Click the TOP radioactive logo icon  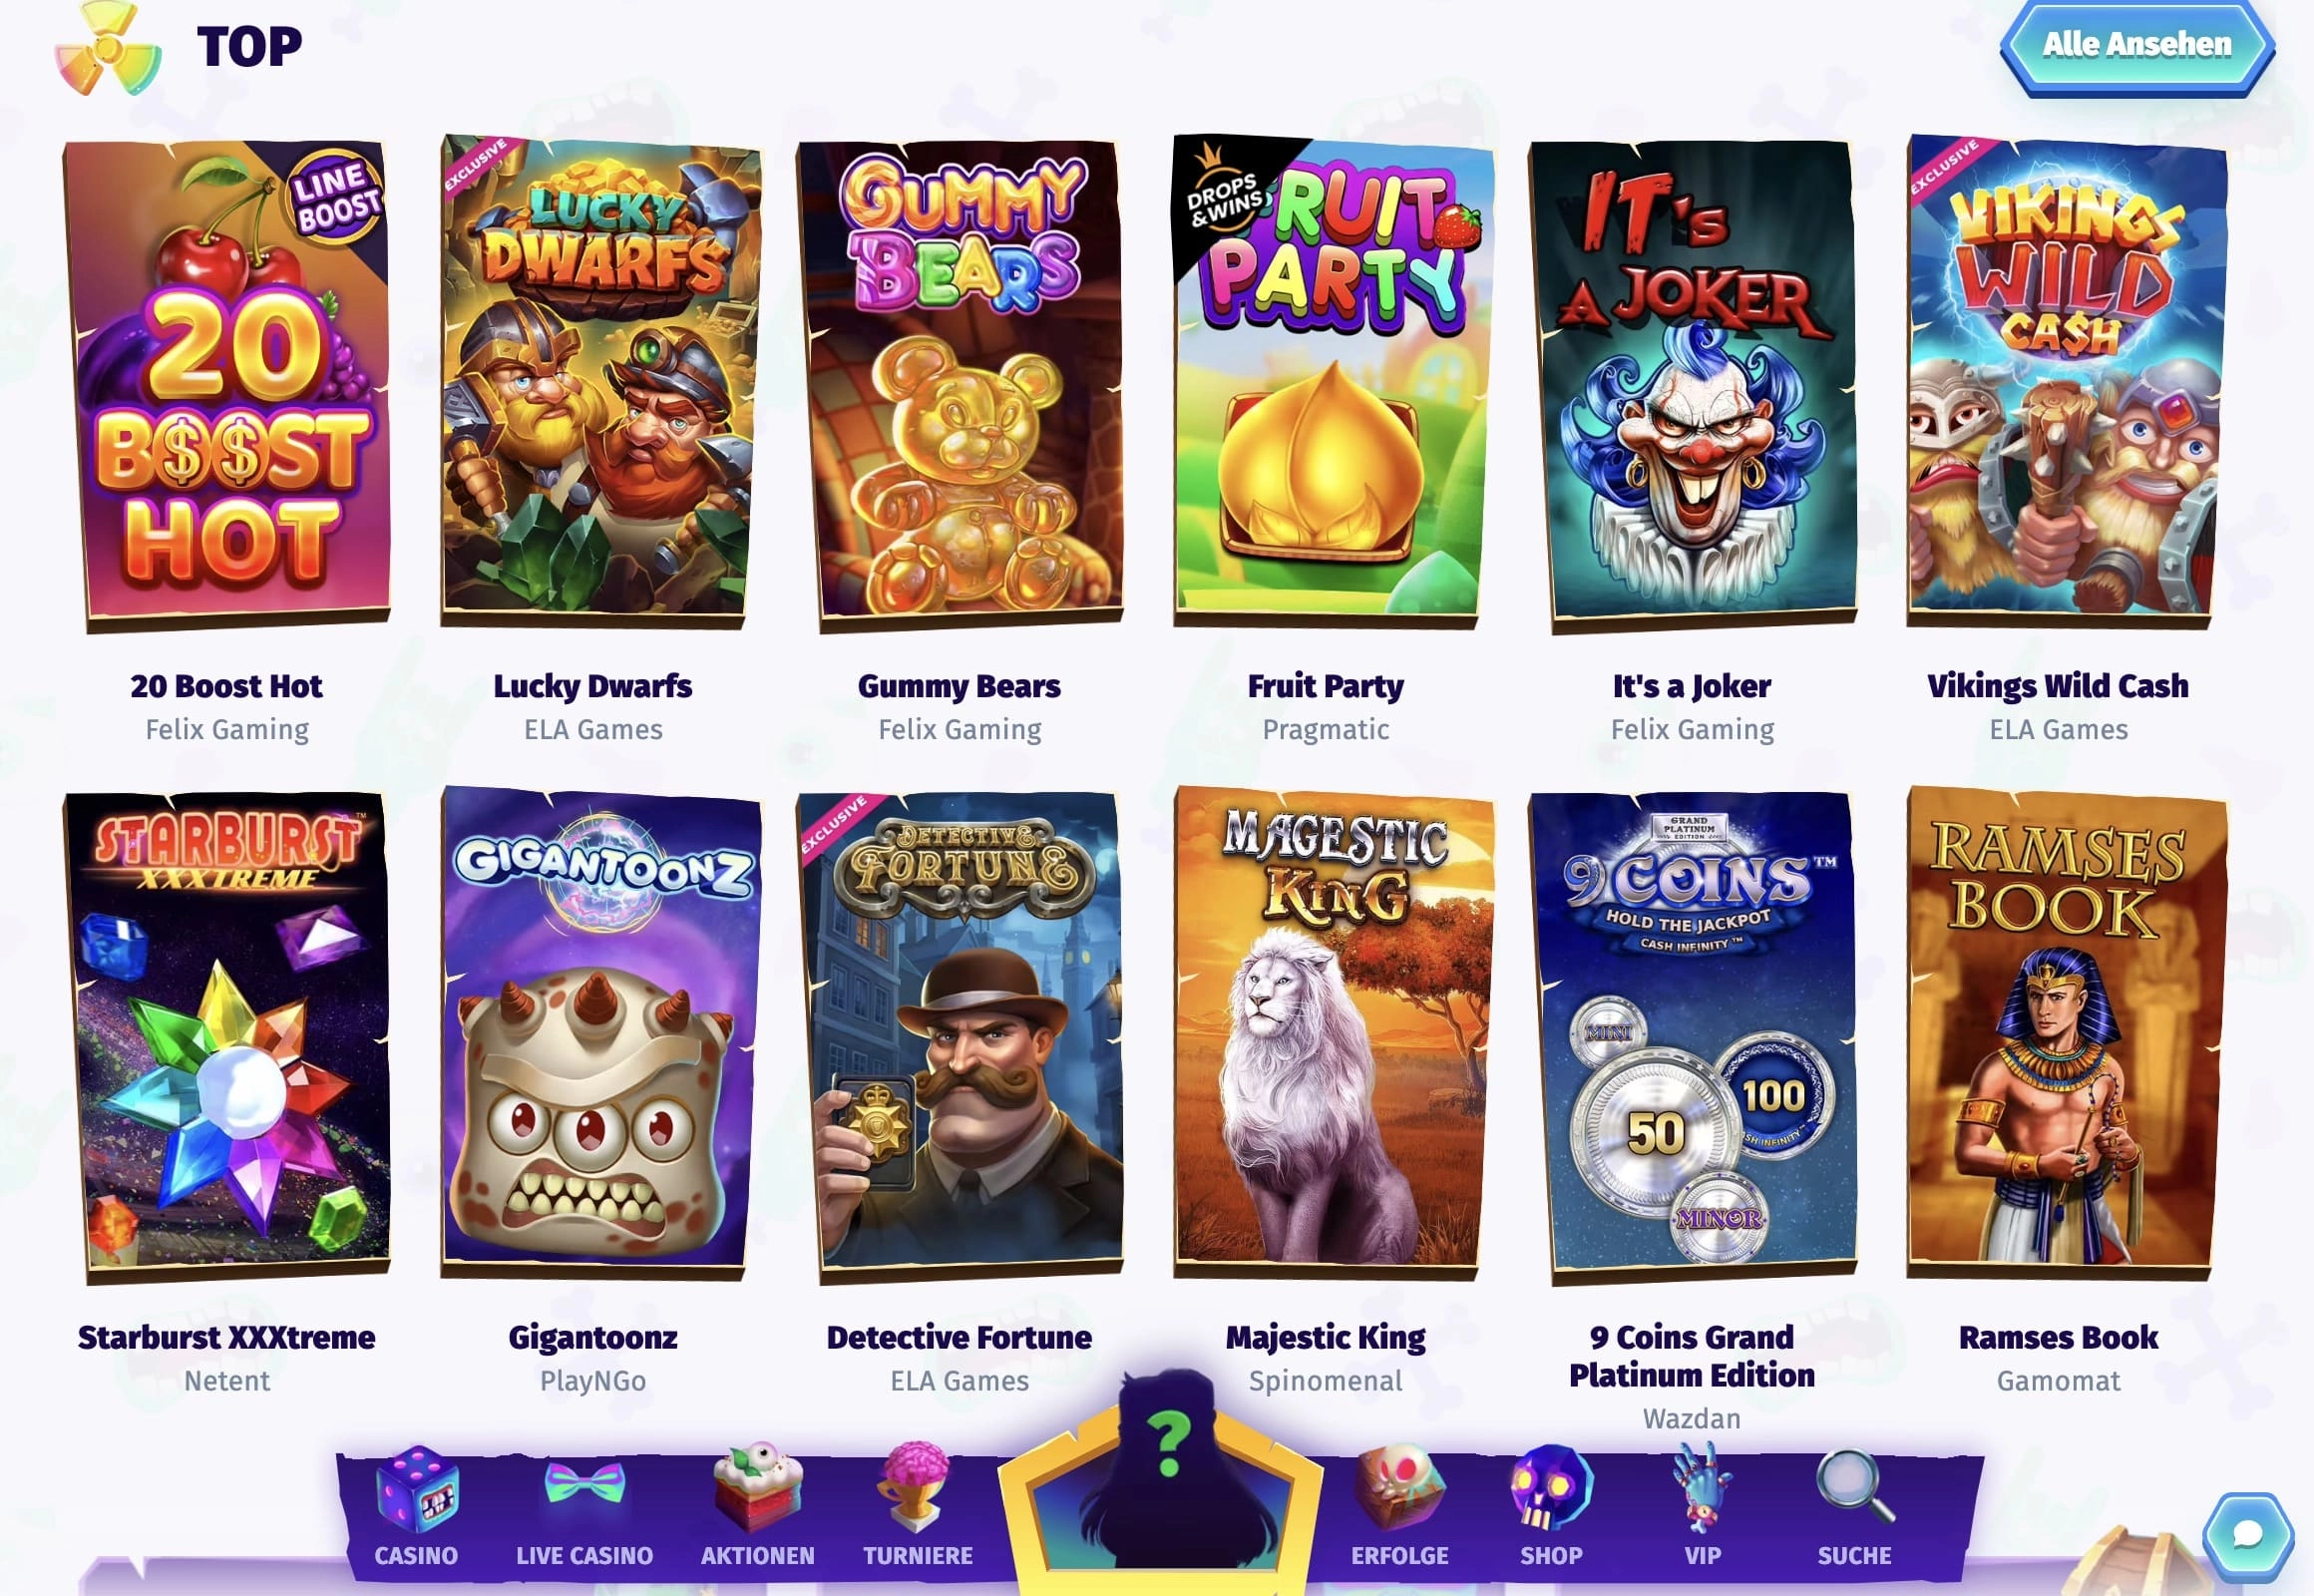click(108, 48)
